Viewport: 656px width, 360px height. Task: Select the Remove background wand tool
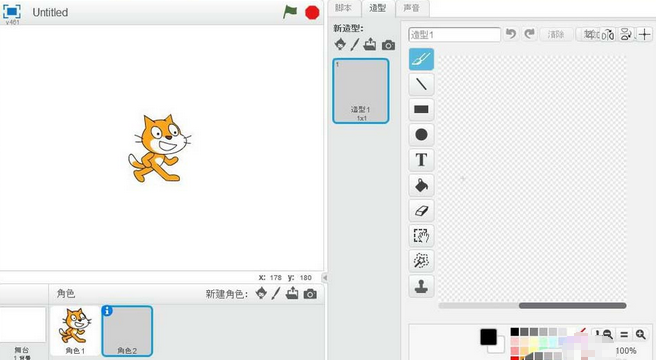tap(421, 260)
